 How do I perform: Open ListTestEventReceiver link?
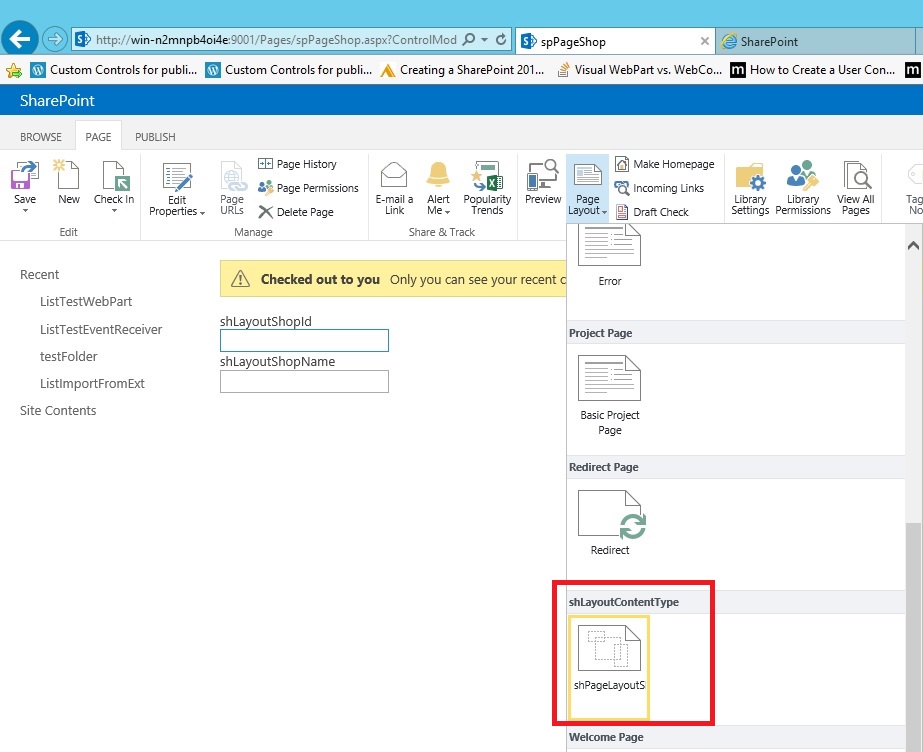[101, 330]
